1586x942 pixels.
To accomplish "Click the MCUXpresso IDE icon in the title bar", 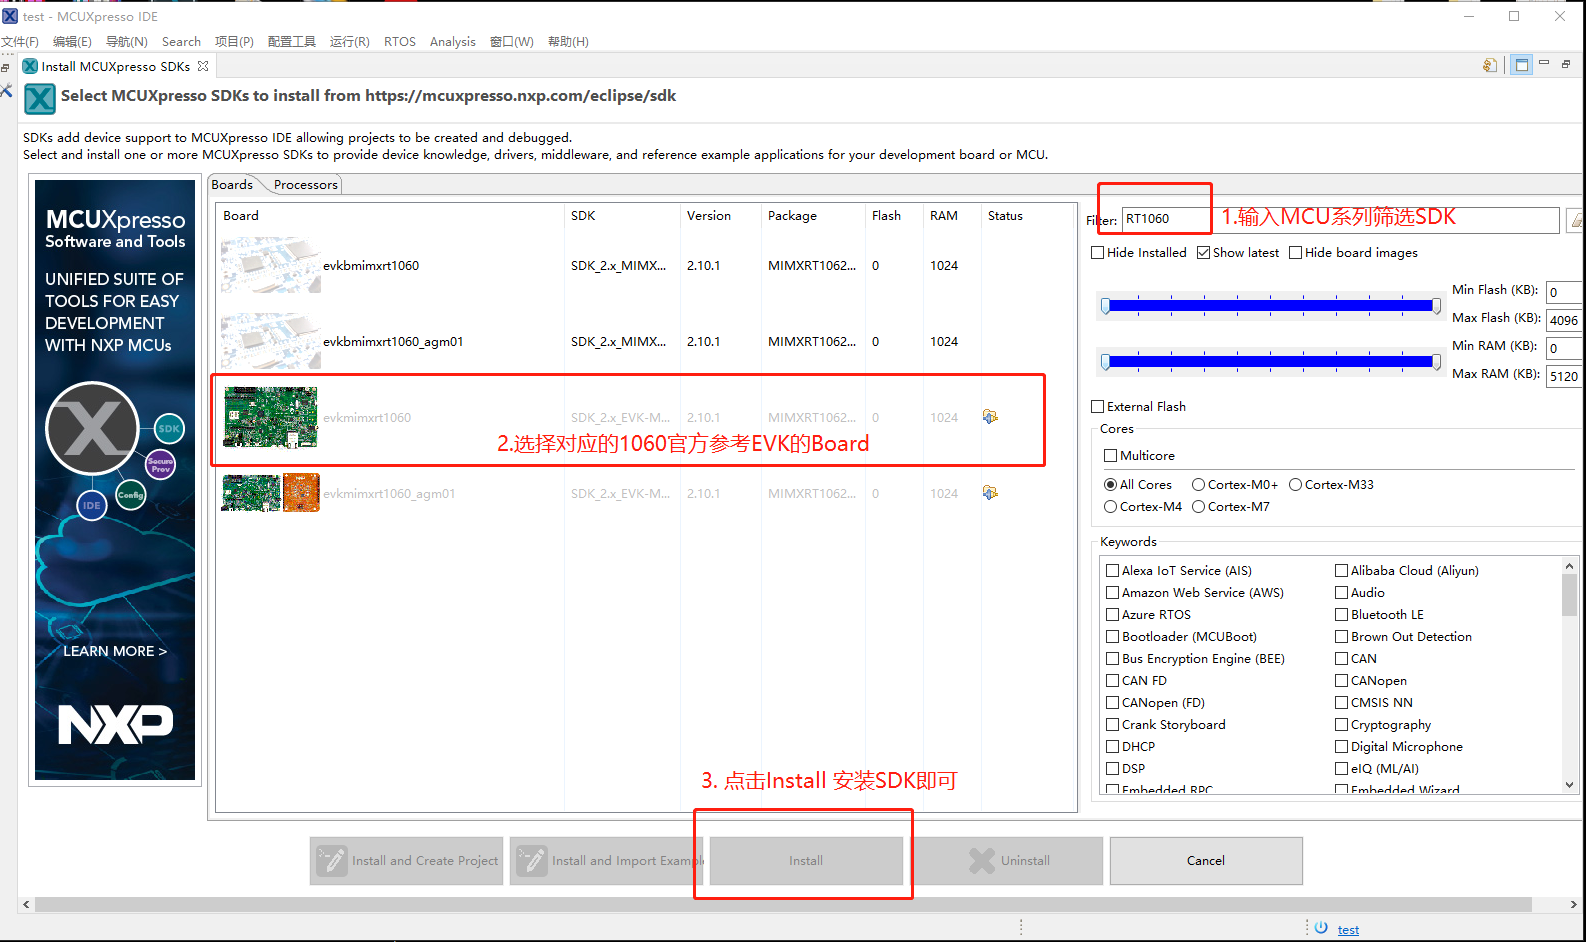I will pyautogui.click(x=10, y=16).
